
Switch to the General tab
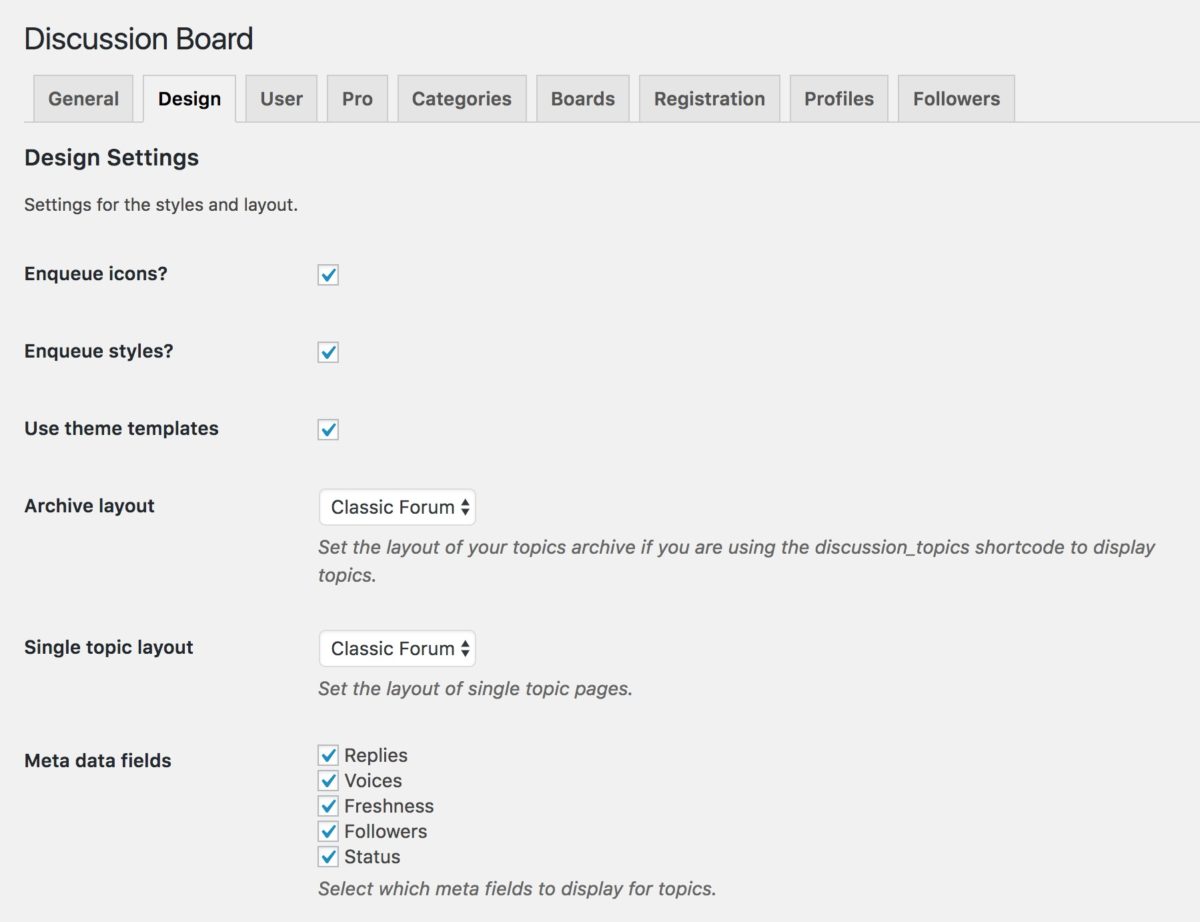tap(83, 99)
